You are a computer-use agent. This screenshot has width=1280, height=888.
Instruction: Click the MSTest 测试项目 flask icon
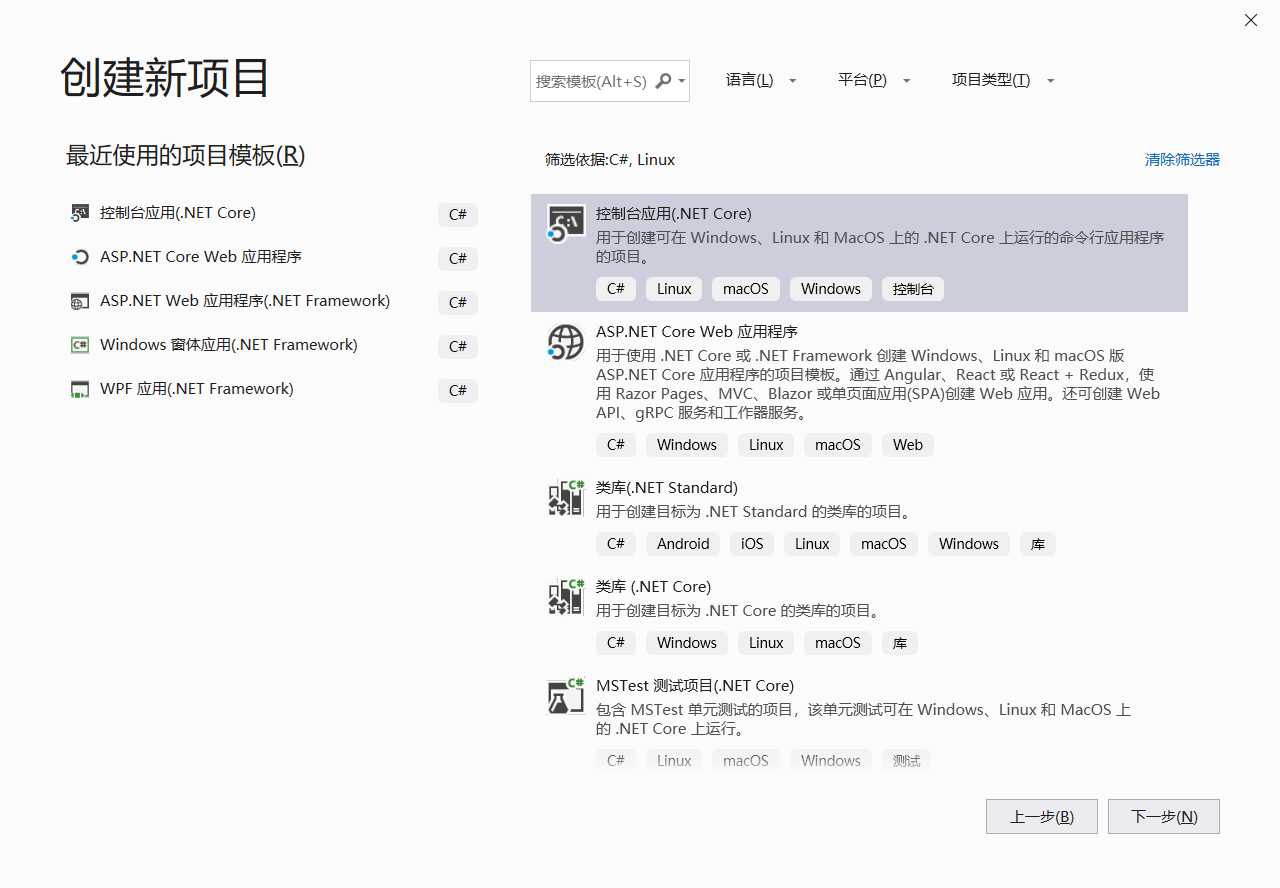566,696
